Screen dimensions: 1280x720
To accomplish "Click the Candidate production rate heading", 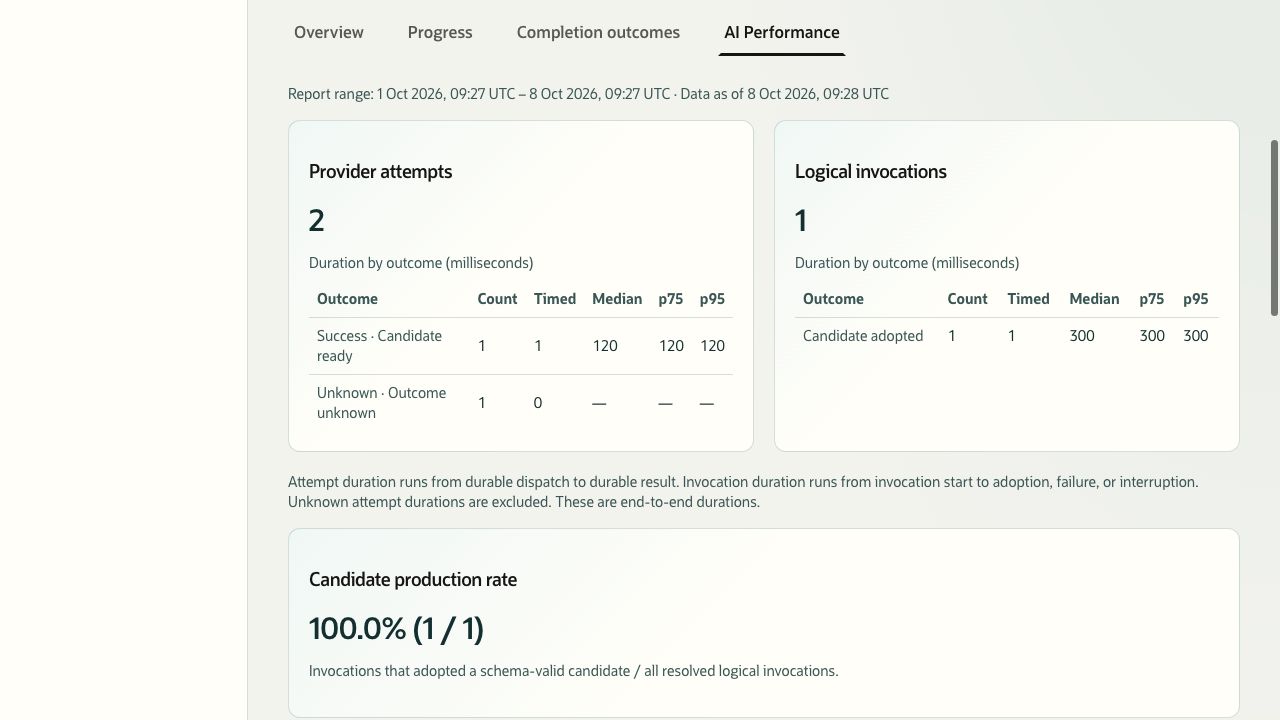I will pos(413,580).
